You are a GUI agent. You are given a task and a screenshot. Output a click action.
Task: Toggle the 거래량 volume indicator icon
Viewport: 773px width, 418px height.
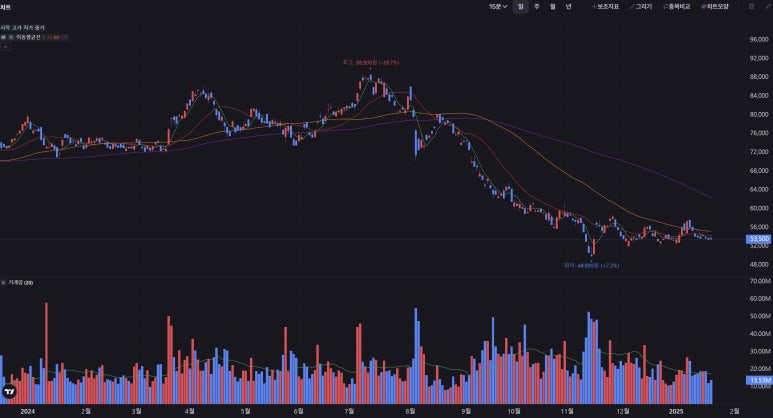click(x=4, y=283)
